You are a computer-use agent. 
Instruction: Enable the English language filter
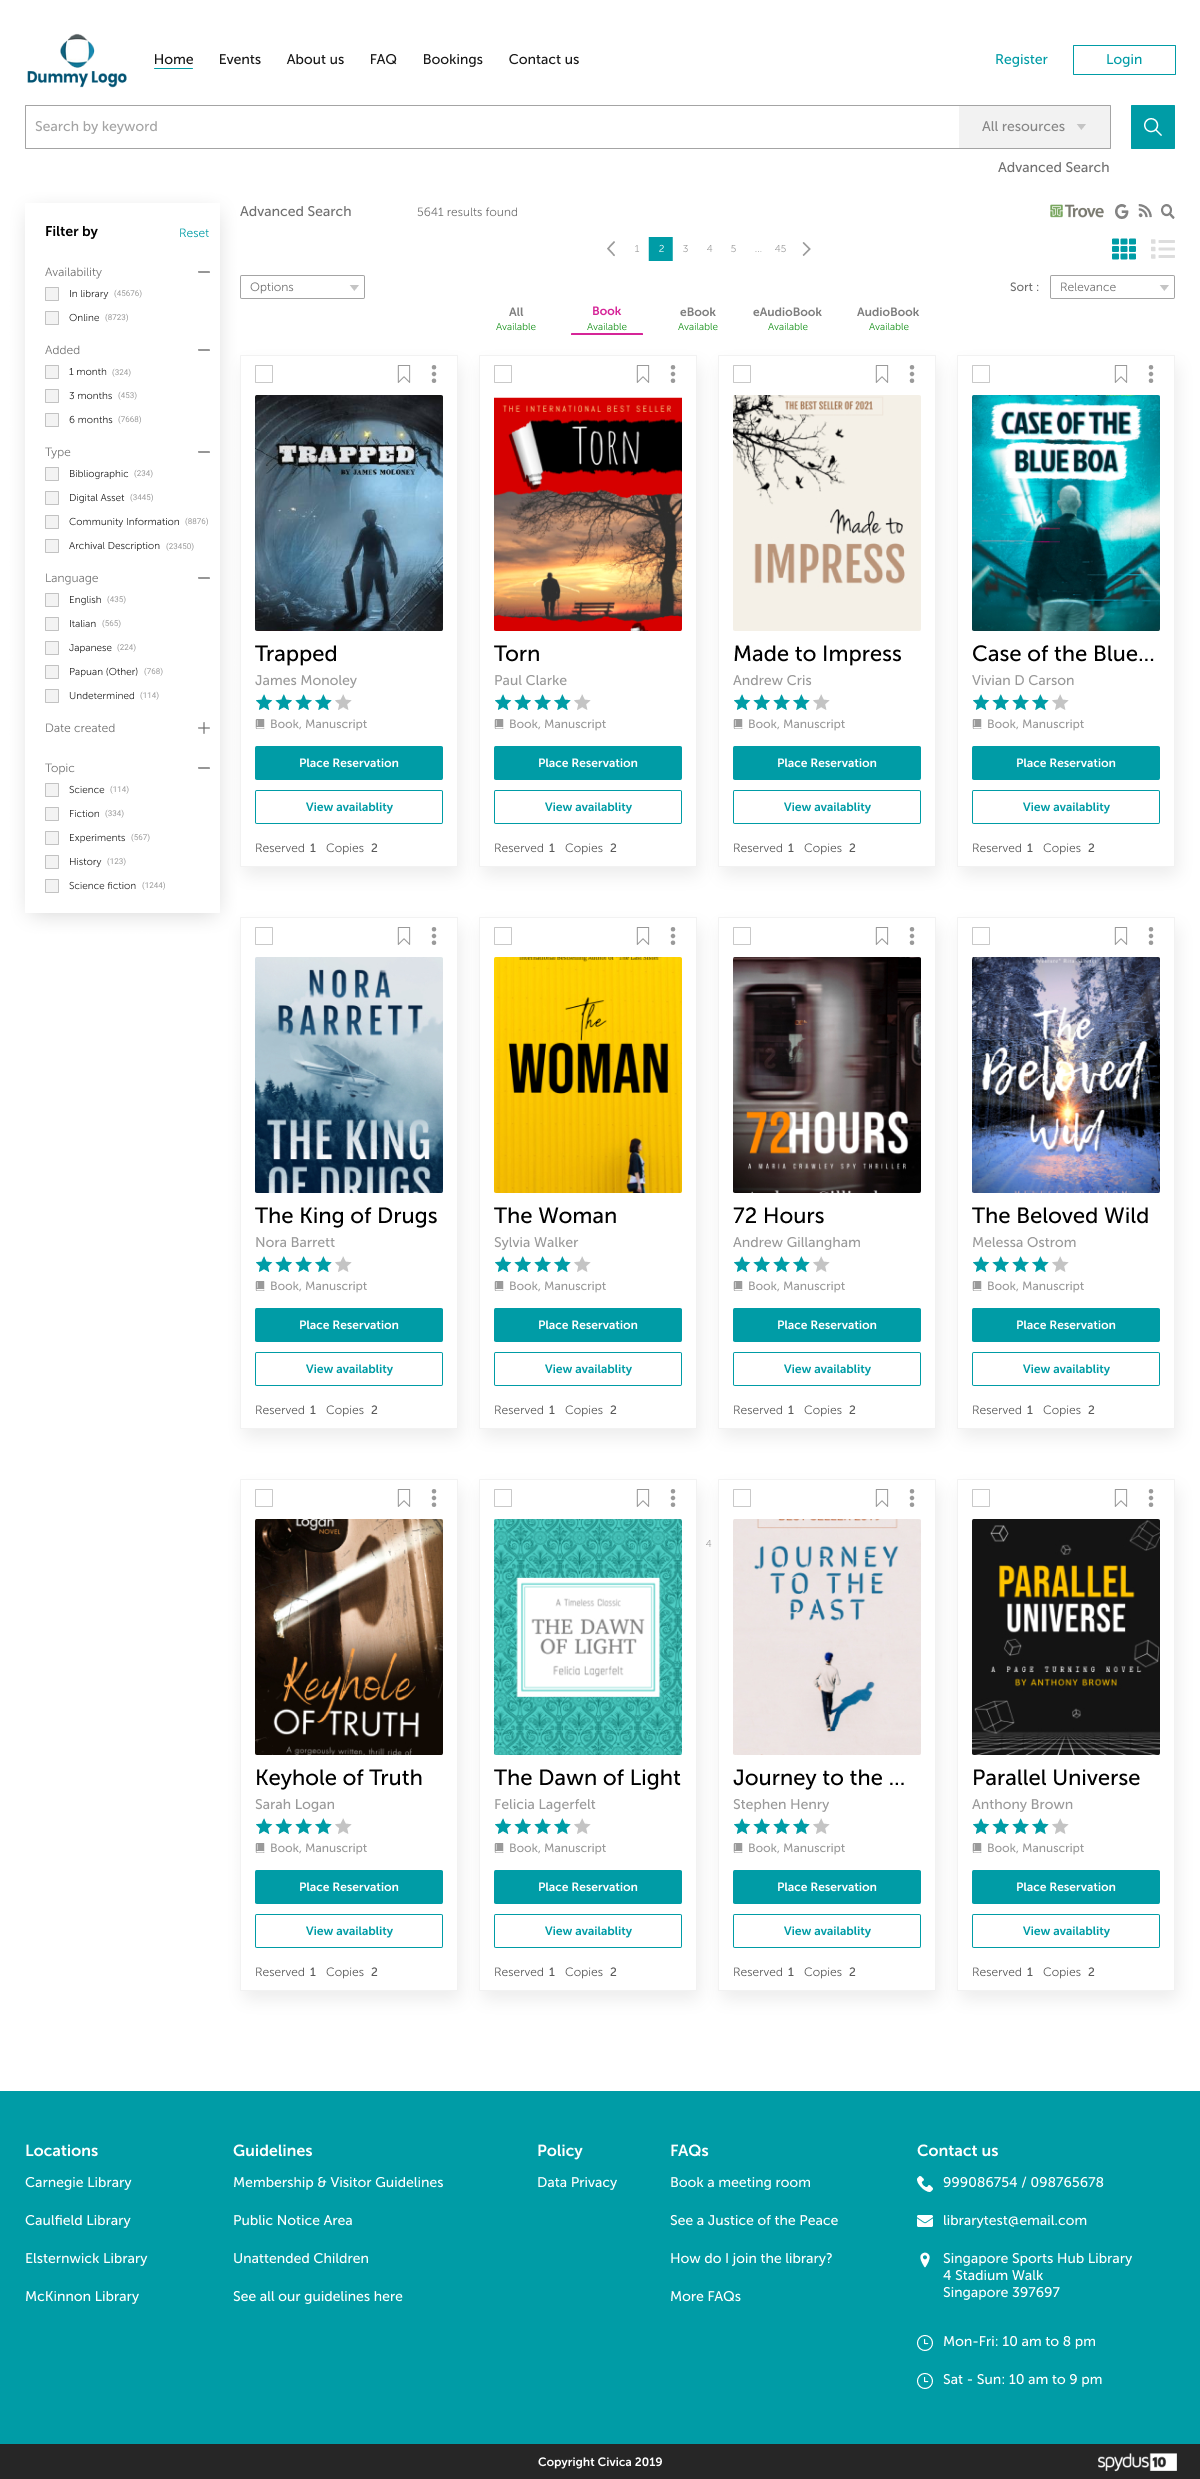(x=52, y=600)
